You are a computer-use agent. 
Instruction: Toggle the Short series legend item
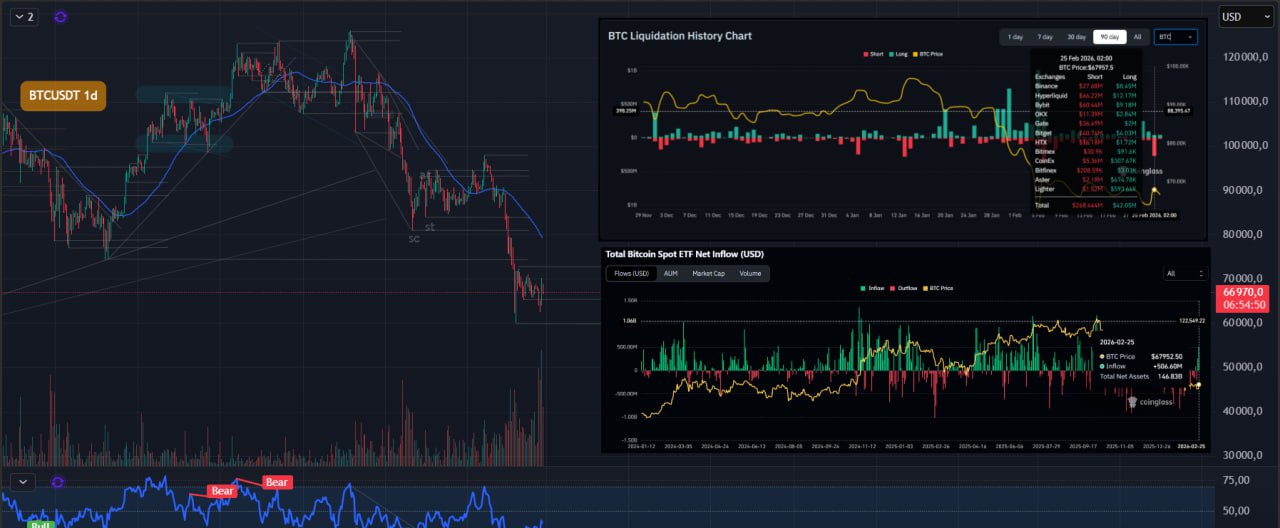pyautogui.click(x=873, y=54)
